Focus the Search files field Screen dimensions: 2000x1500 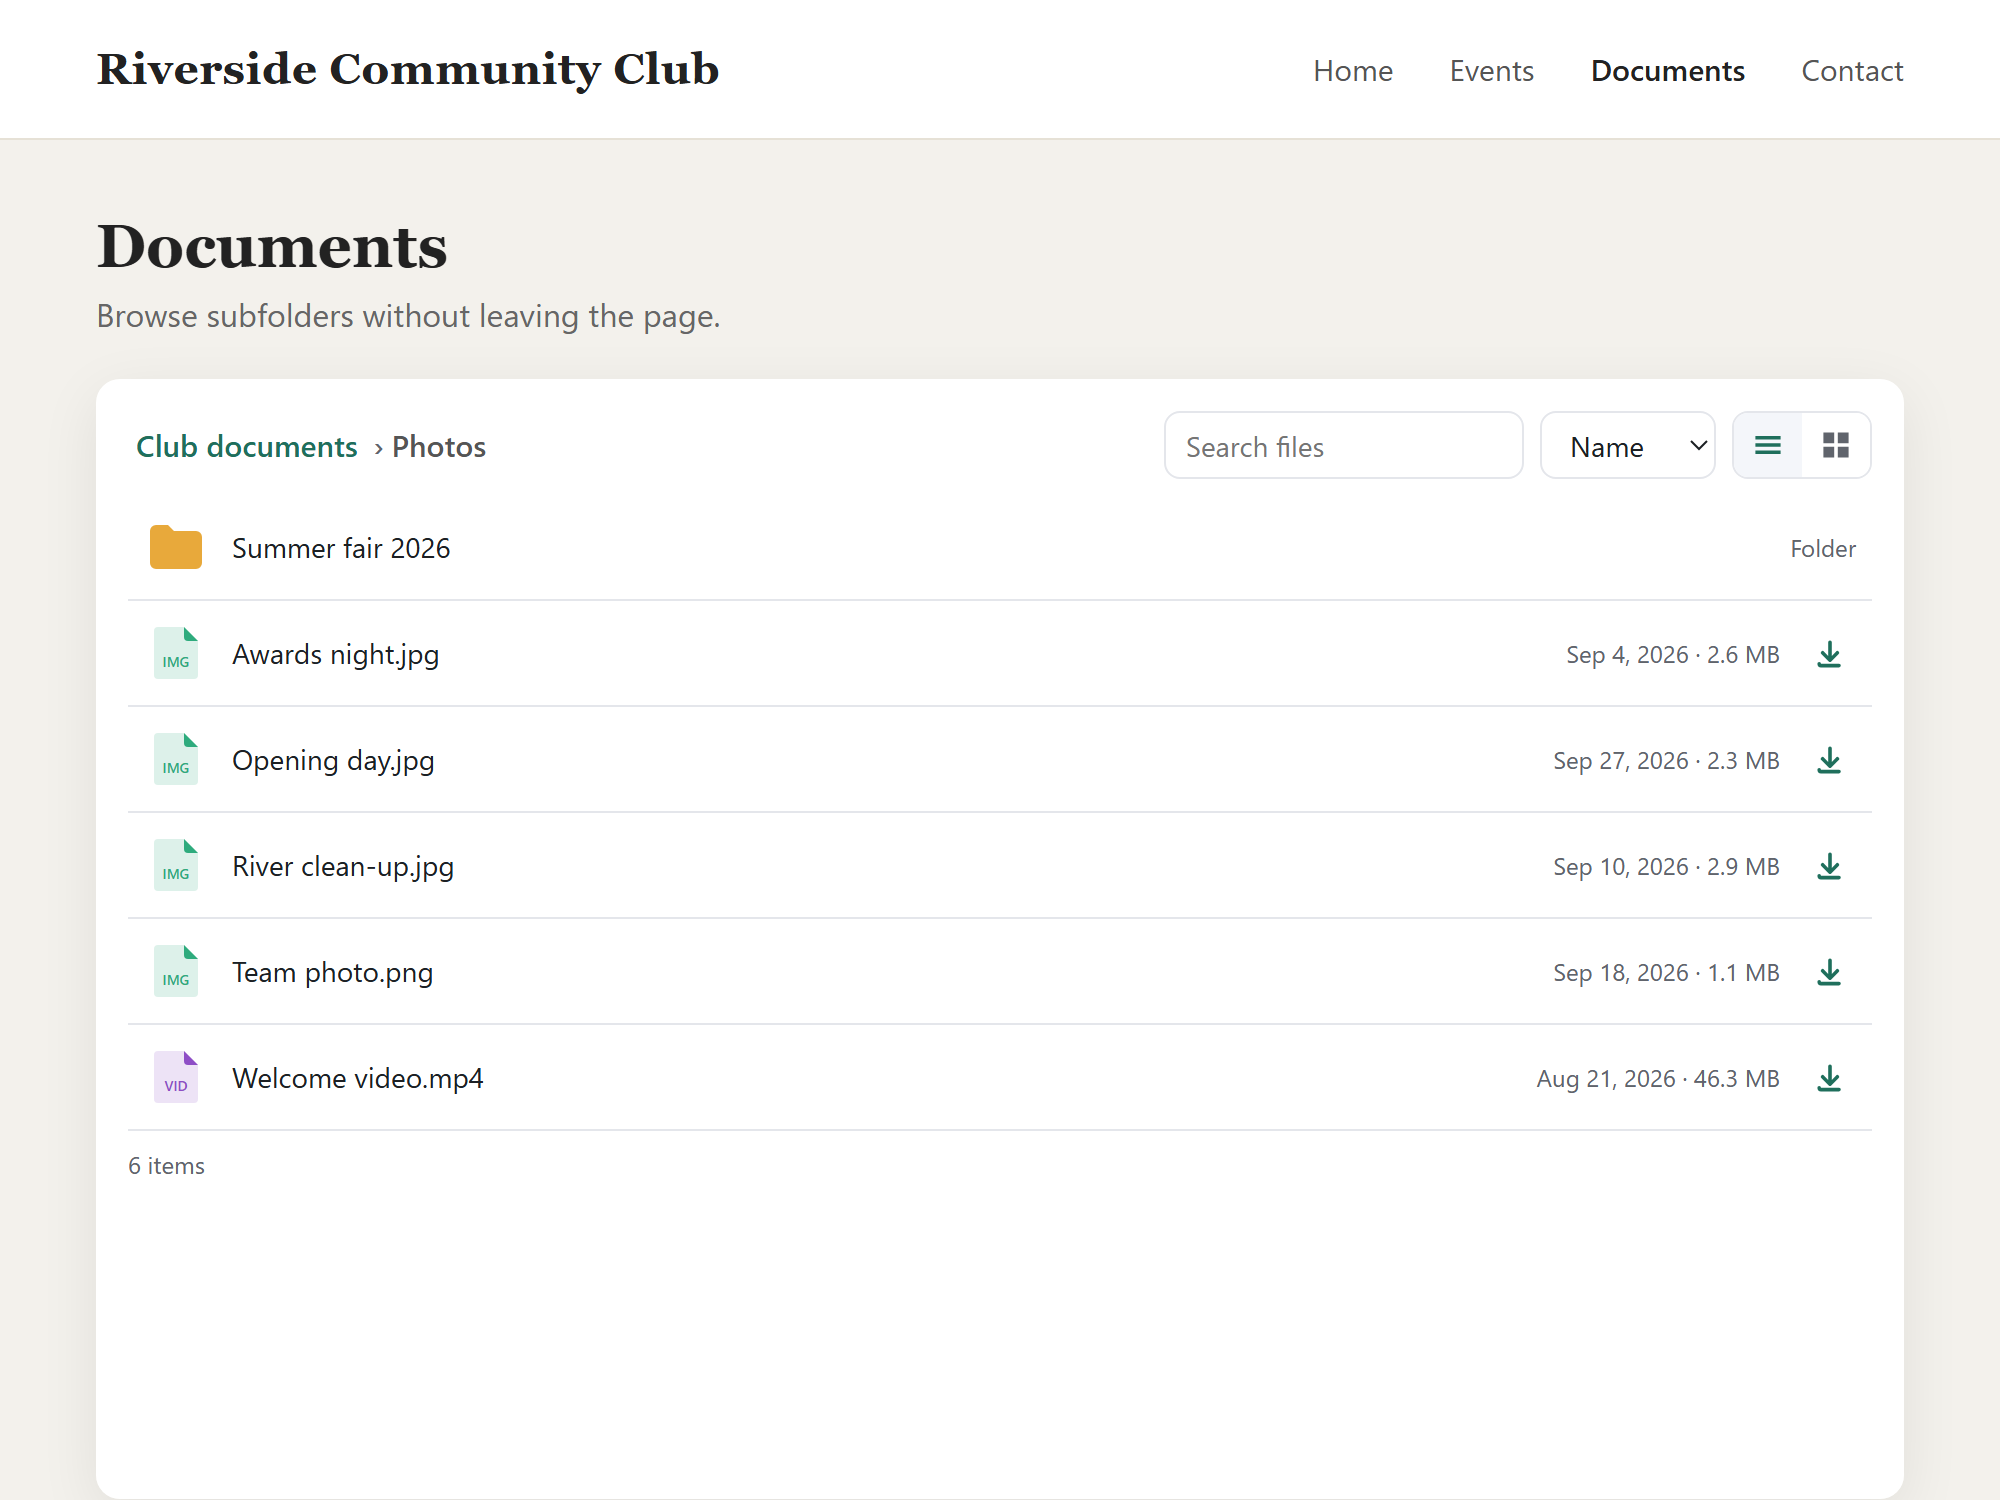coord(1343,446)
